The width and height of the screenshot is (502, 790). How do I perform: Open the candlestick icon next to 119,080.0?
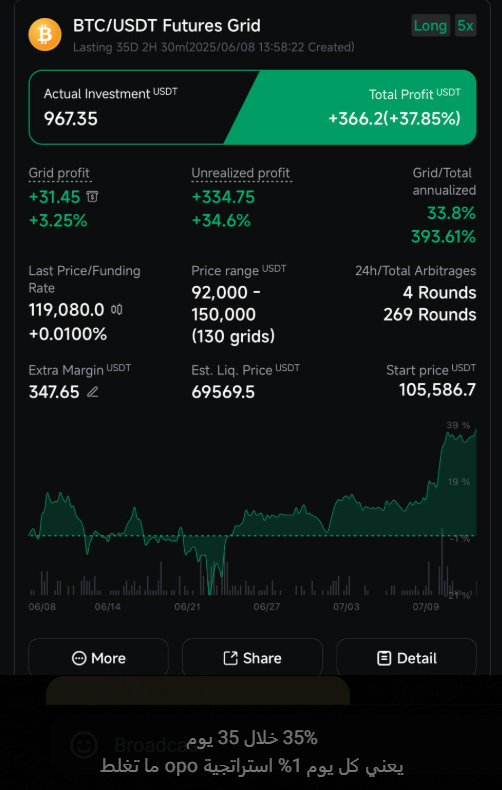116,309
